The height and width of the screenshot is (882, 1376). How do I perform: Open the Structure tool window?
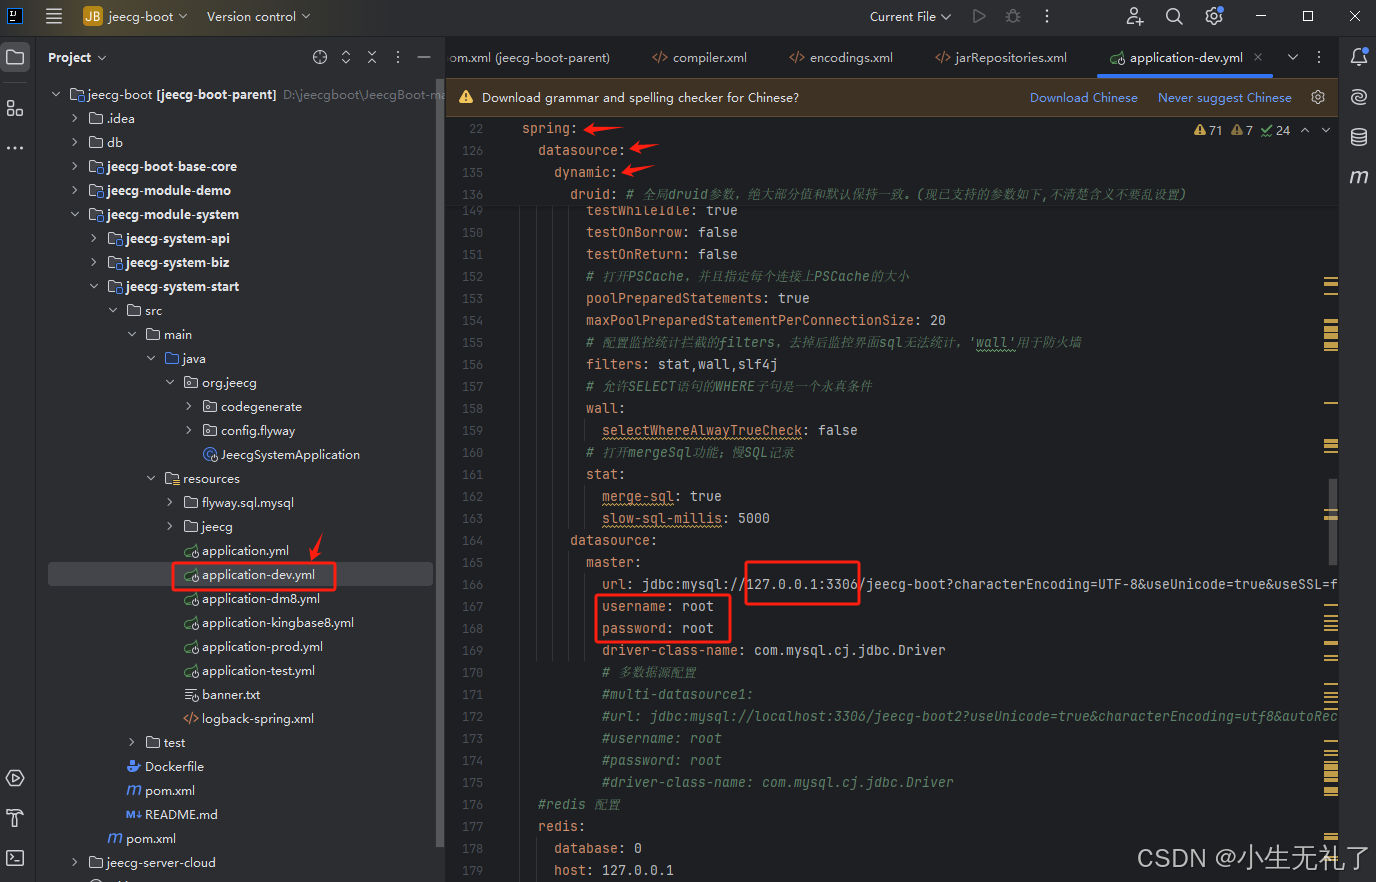coord(15,108)
